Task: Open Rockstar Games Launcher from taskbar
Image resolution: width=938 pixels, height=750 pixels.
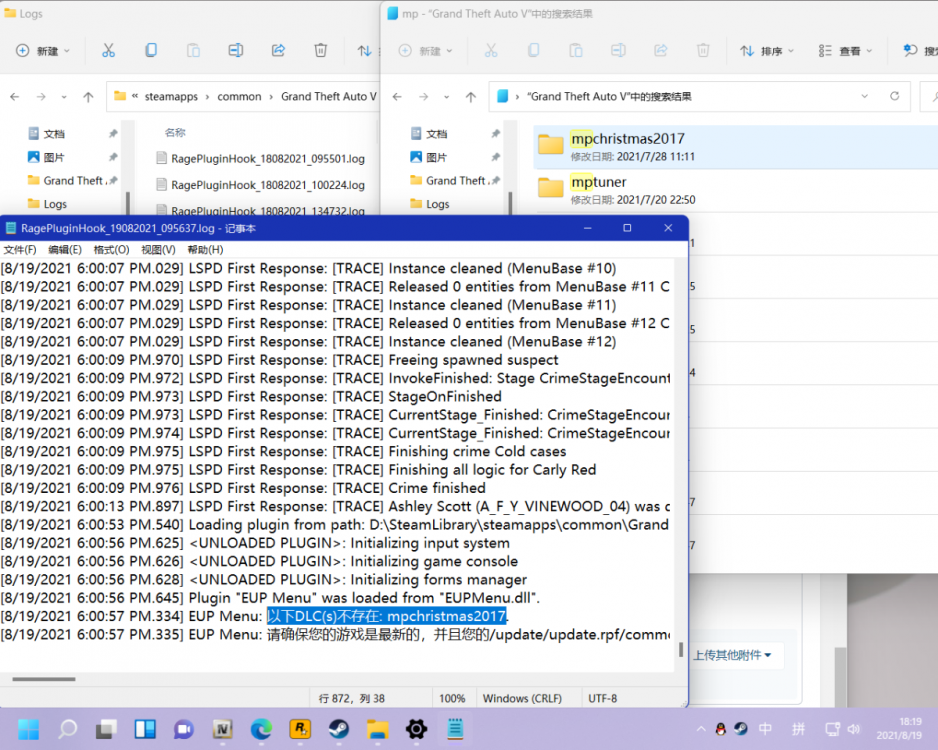Action: pyautogui.click(x=300, y=729)
